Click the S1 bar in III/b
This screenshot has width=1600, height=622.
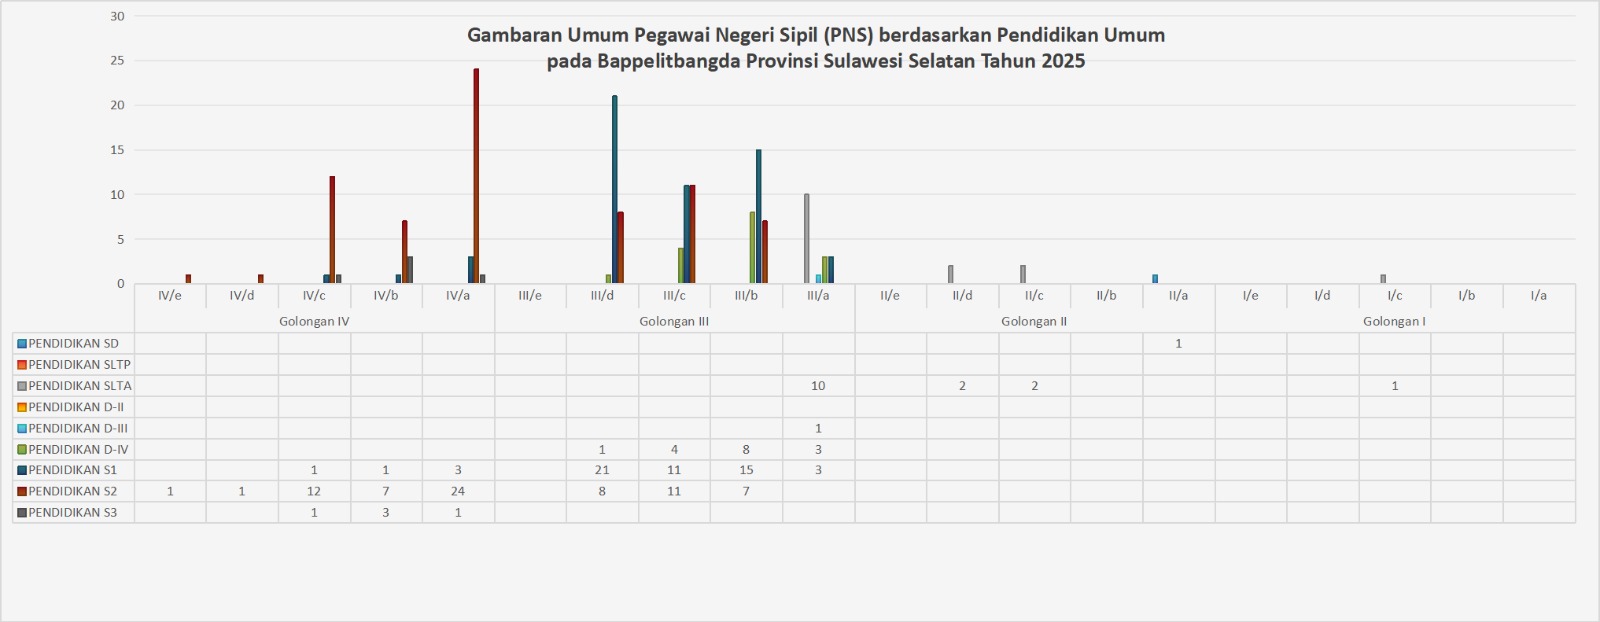coord(758,216)
